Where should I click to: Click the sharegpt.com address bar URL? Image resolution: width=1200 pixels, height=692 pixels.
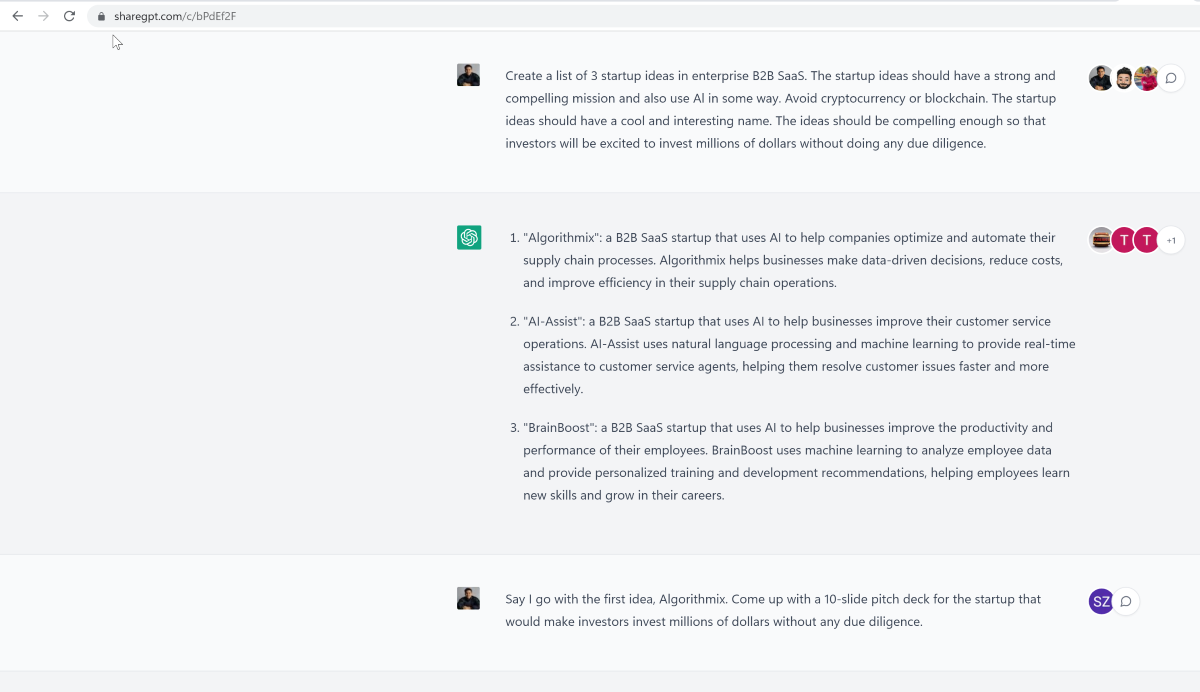click(x=175, y=17)
